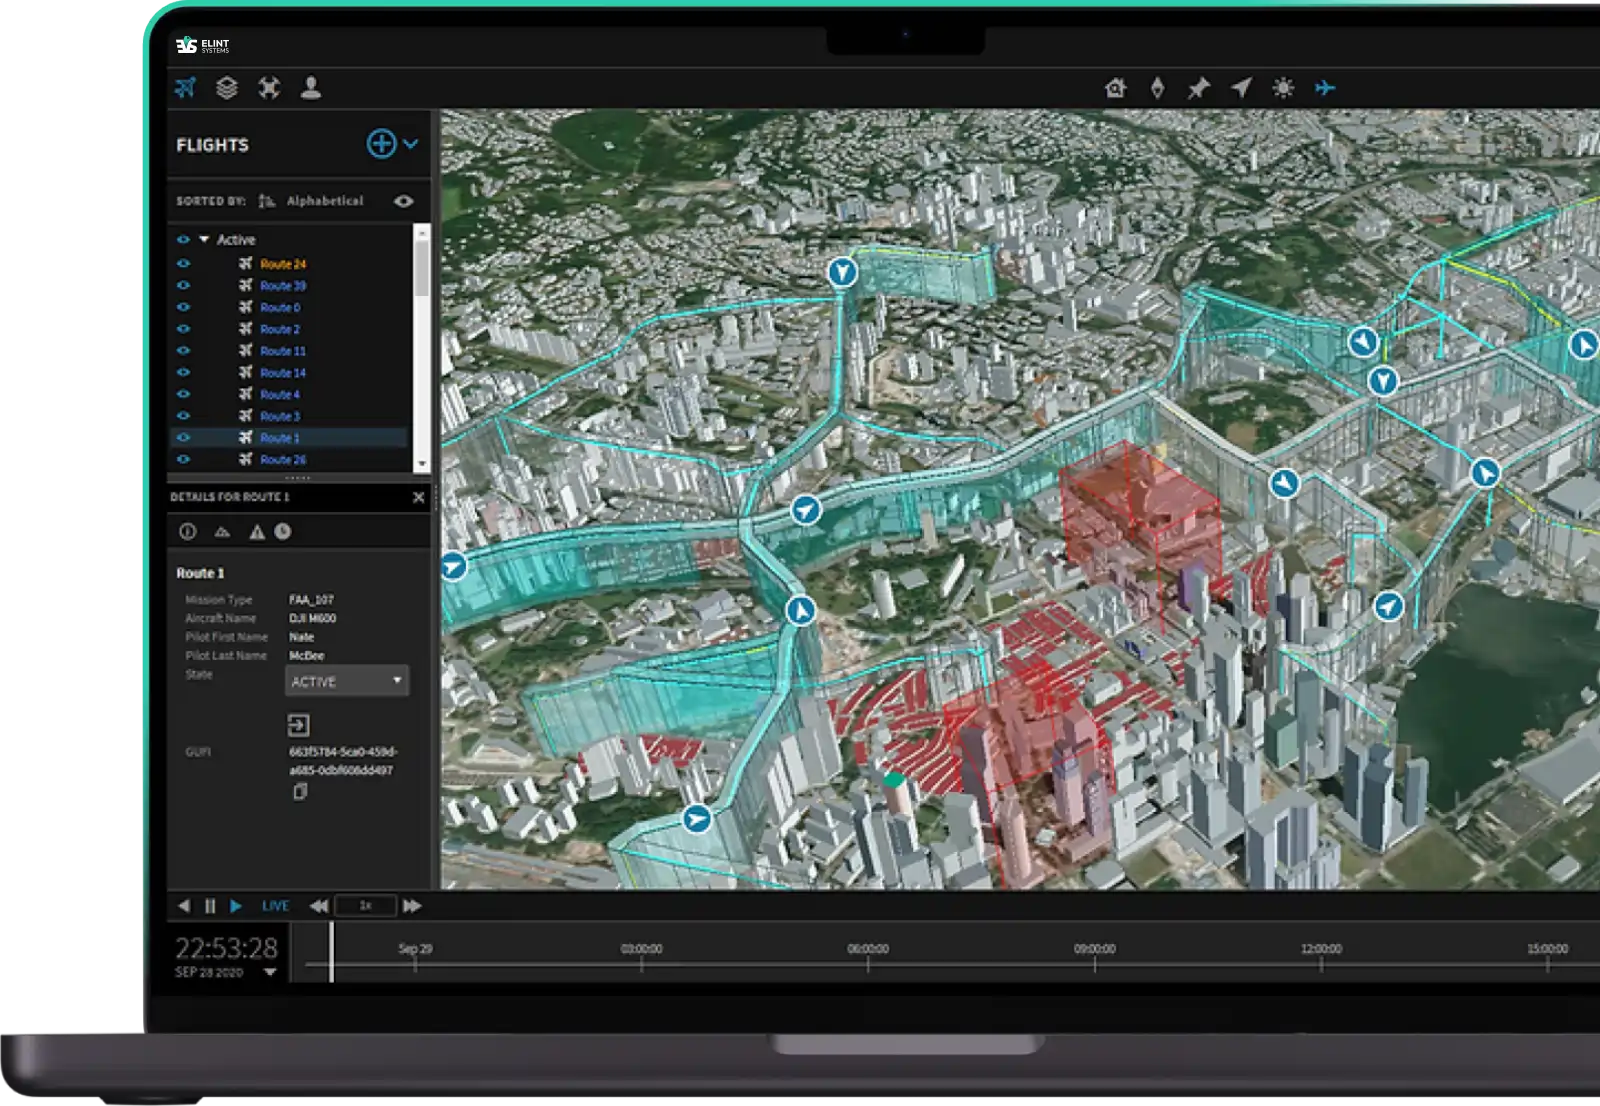Open the user profile icon

pos(311,88)
